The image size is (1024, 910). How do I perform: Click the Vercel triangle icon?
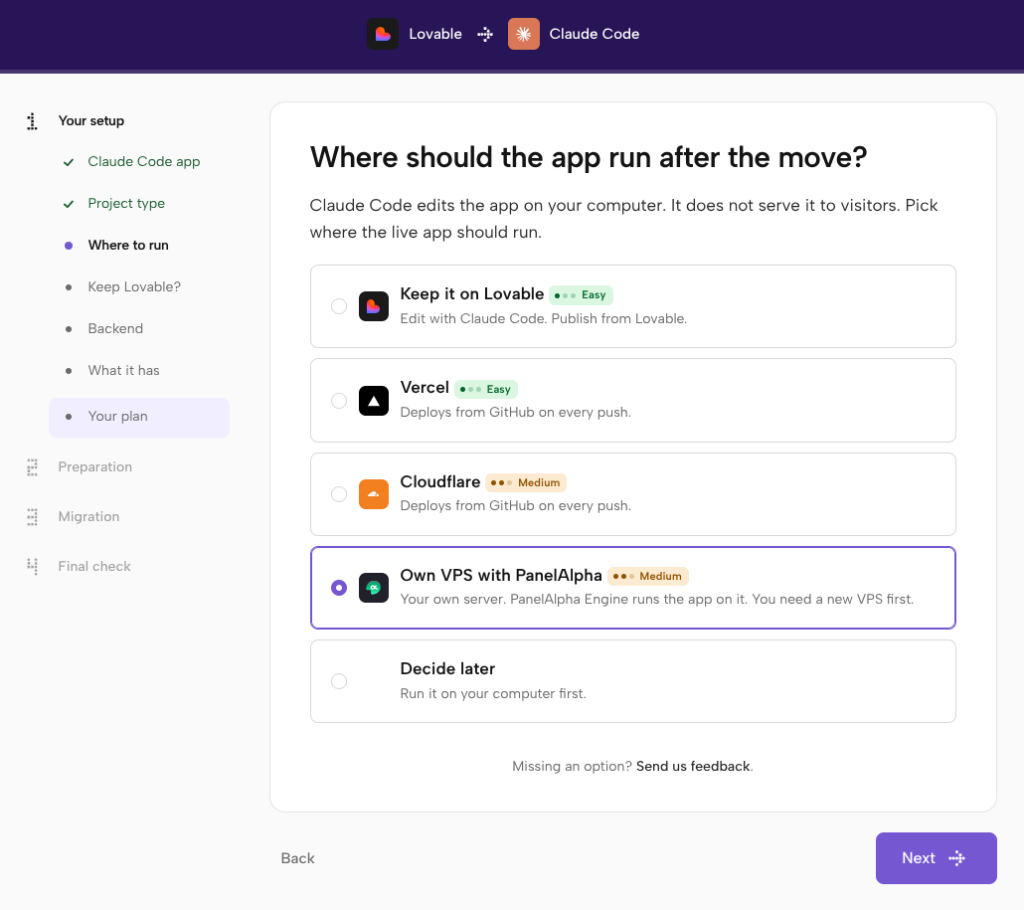pyautogui.click(x=374, y=400)
